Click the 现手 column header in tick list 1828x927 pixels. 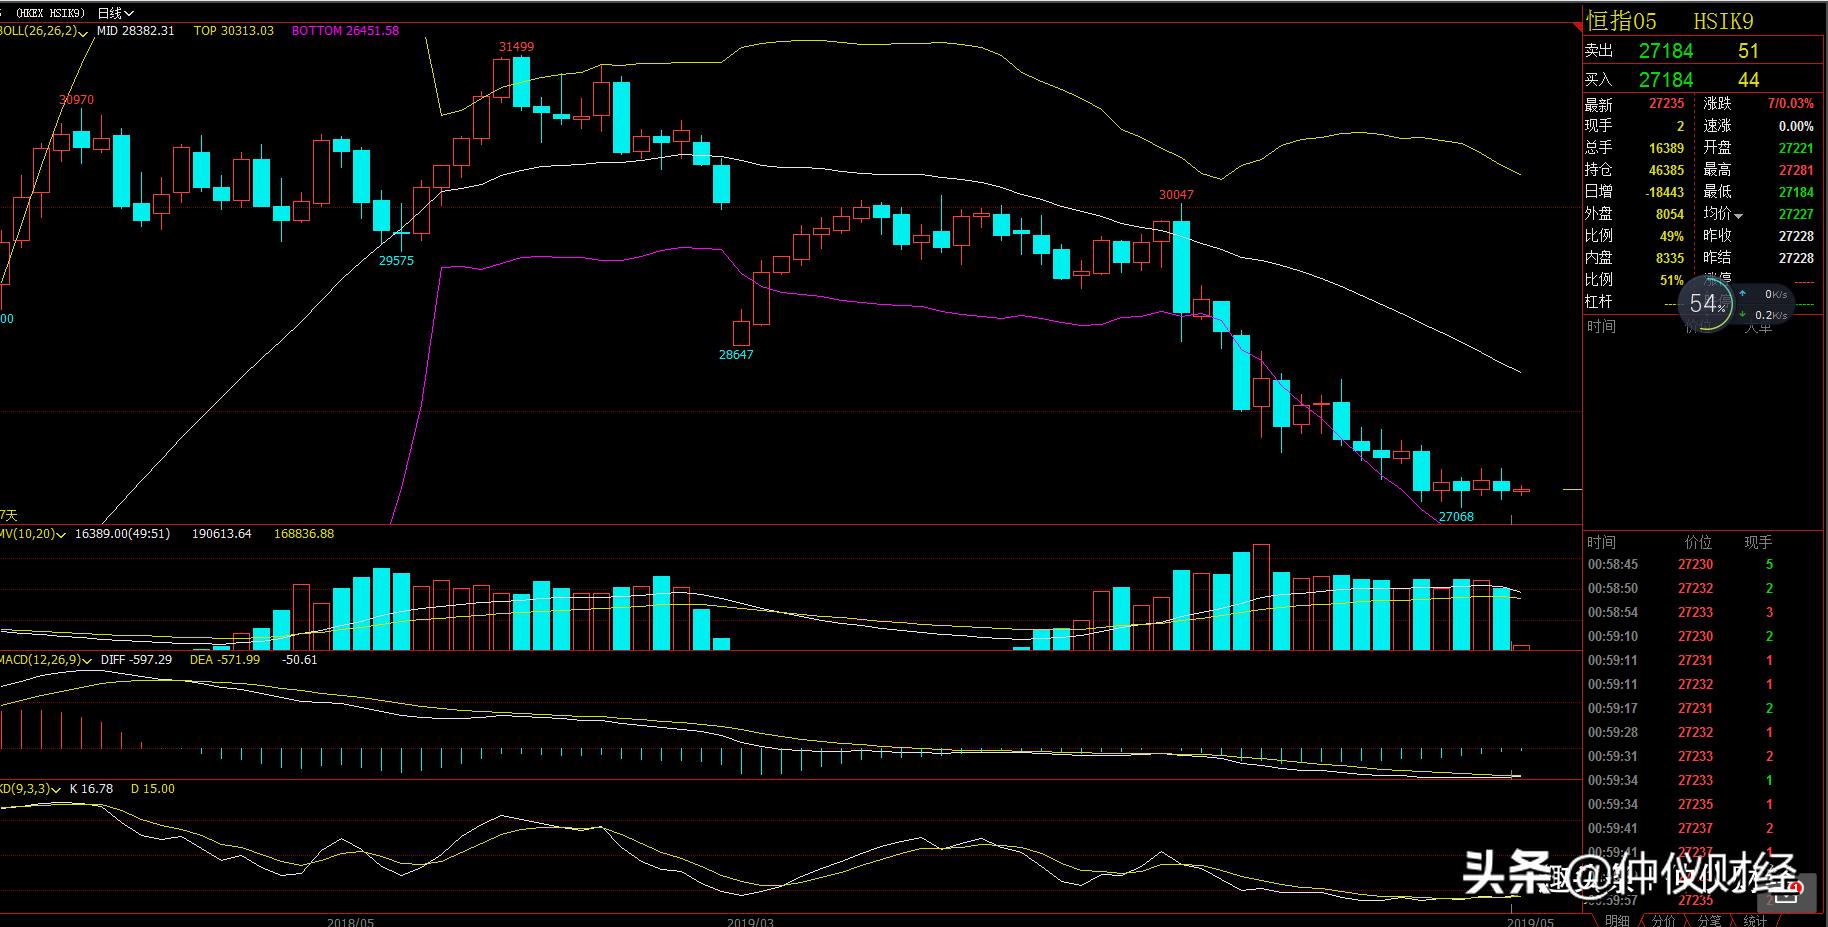pyautogui.click(x=1758, y=543)
